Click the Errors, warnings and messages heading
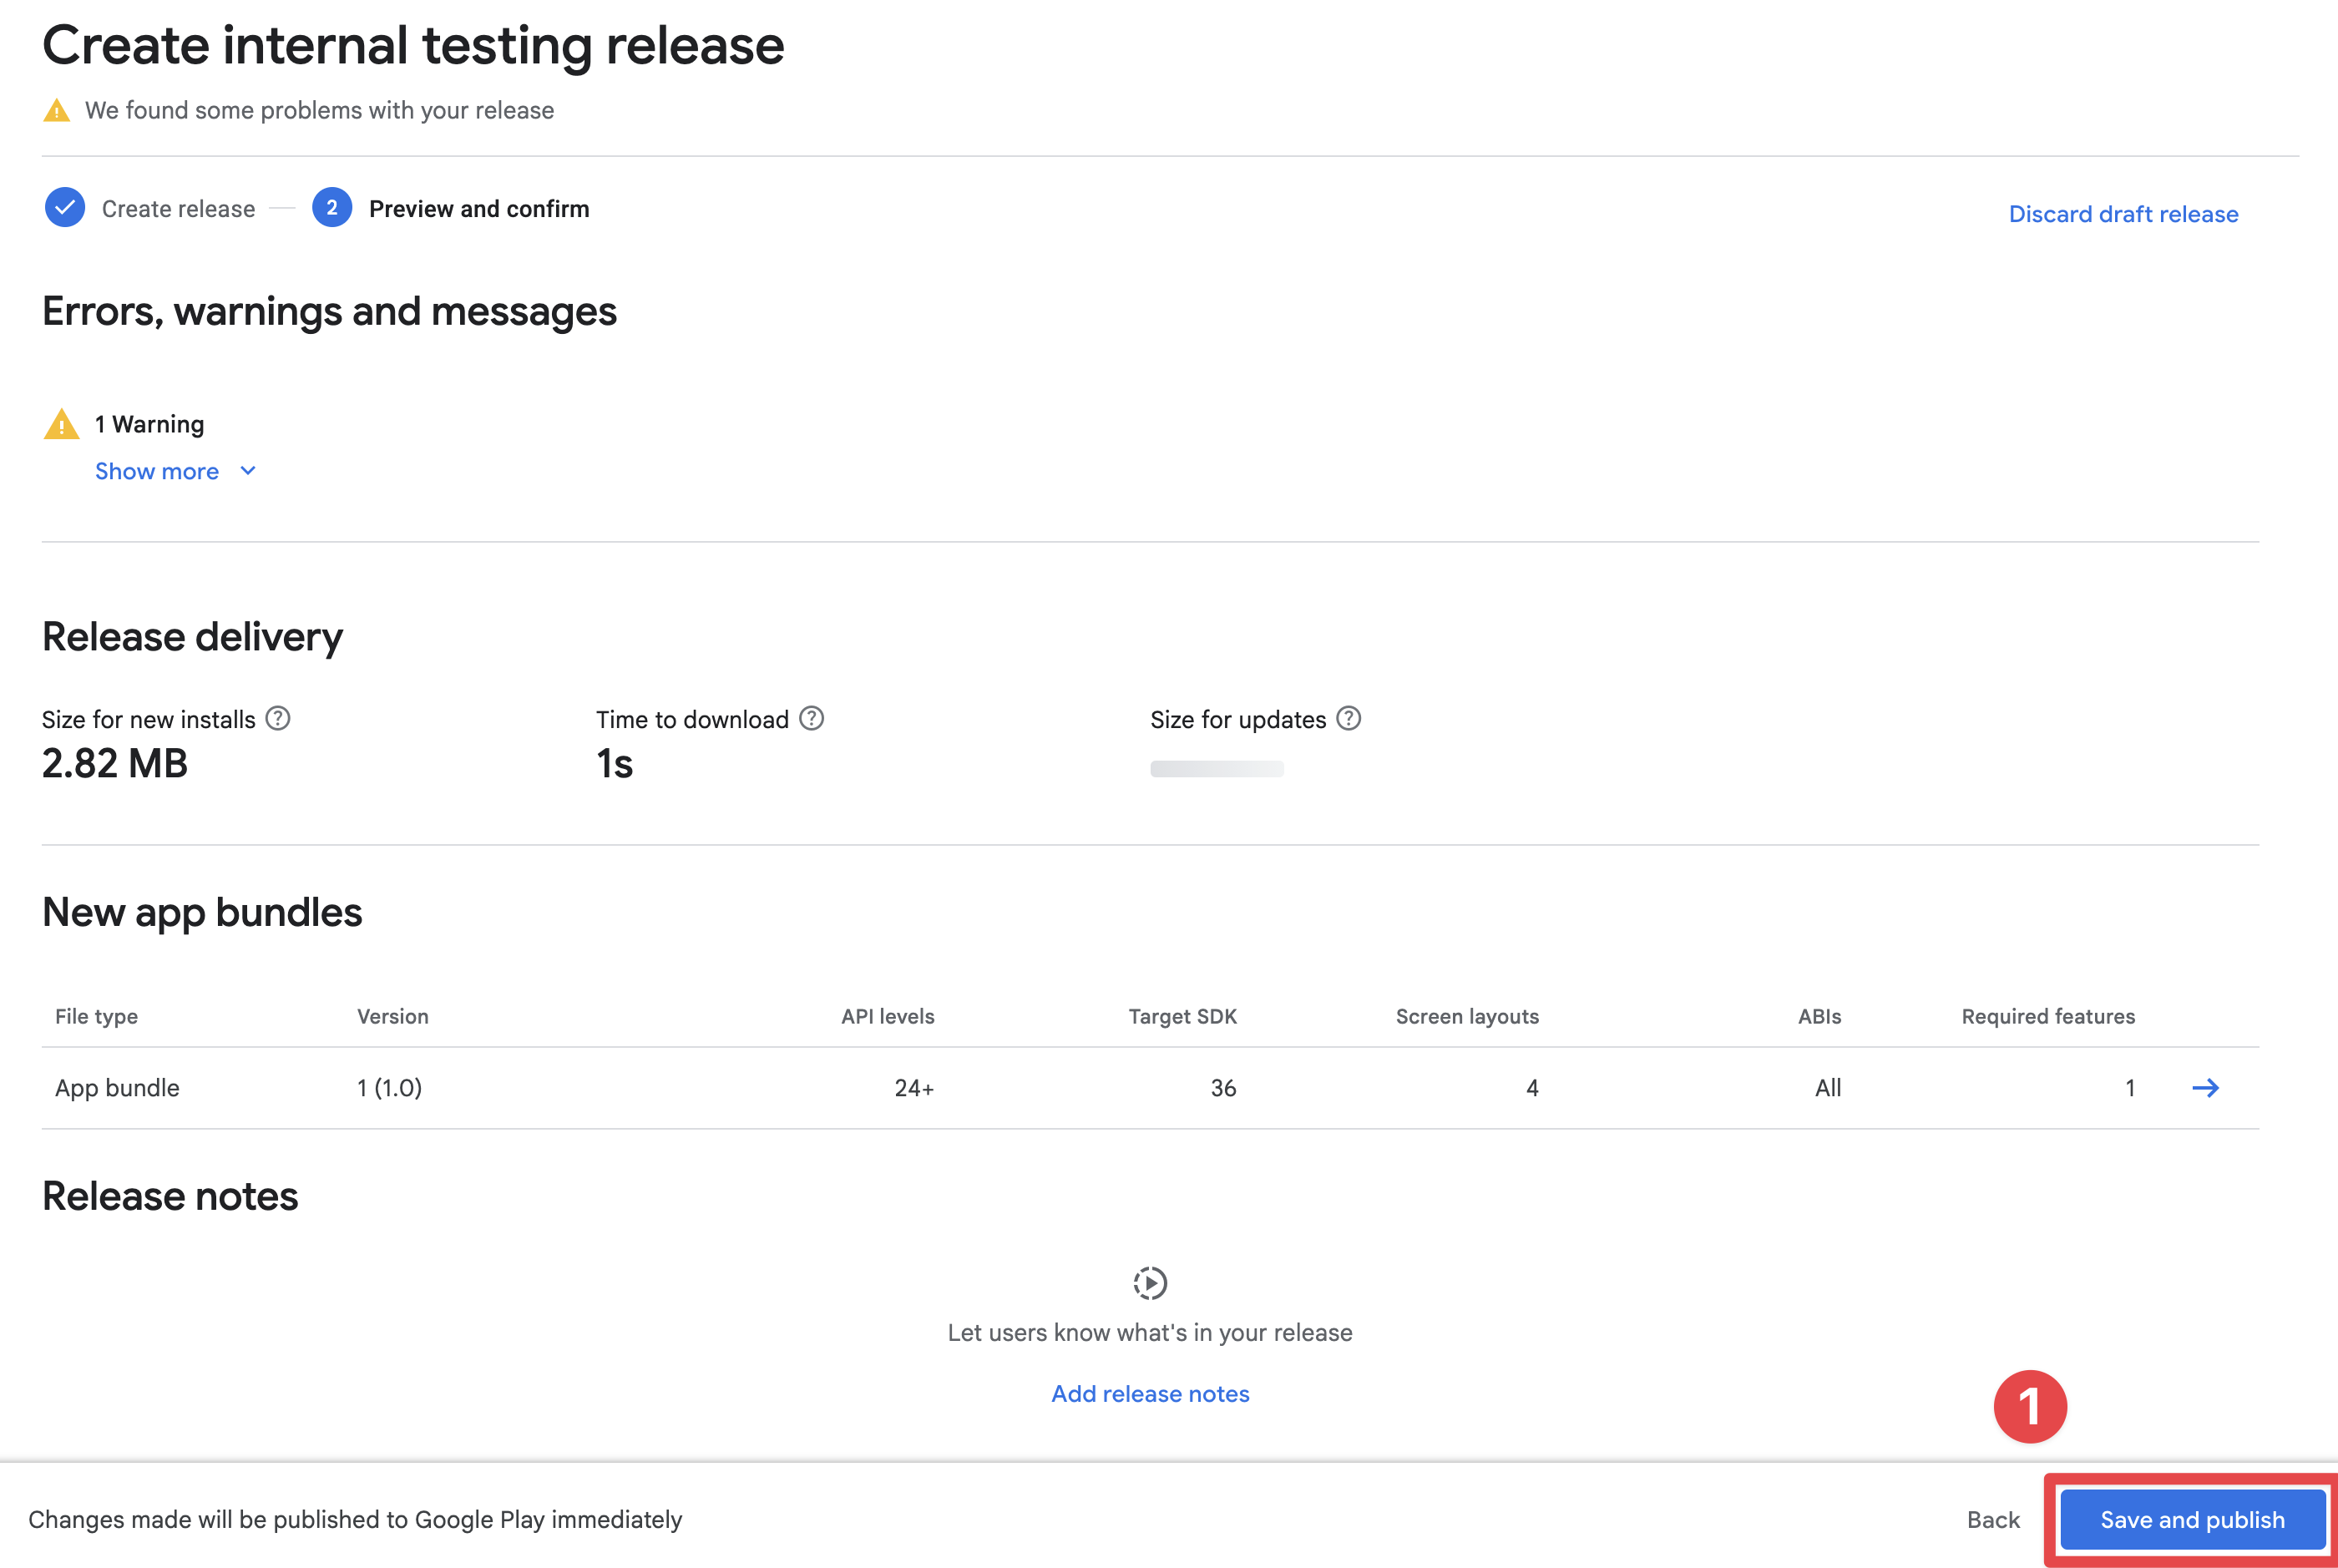The width and height of the screenshot is (2338, 1568). 329,311
